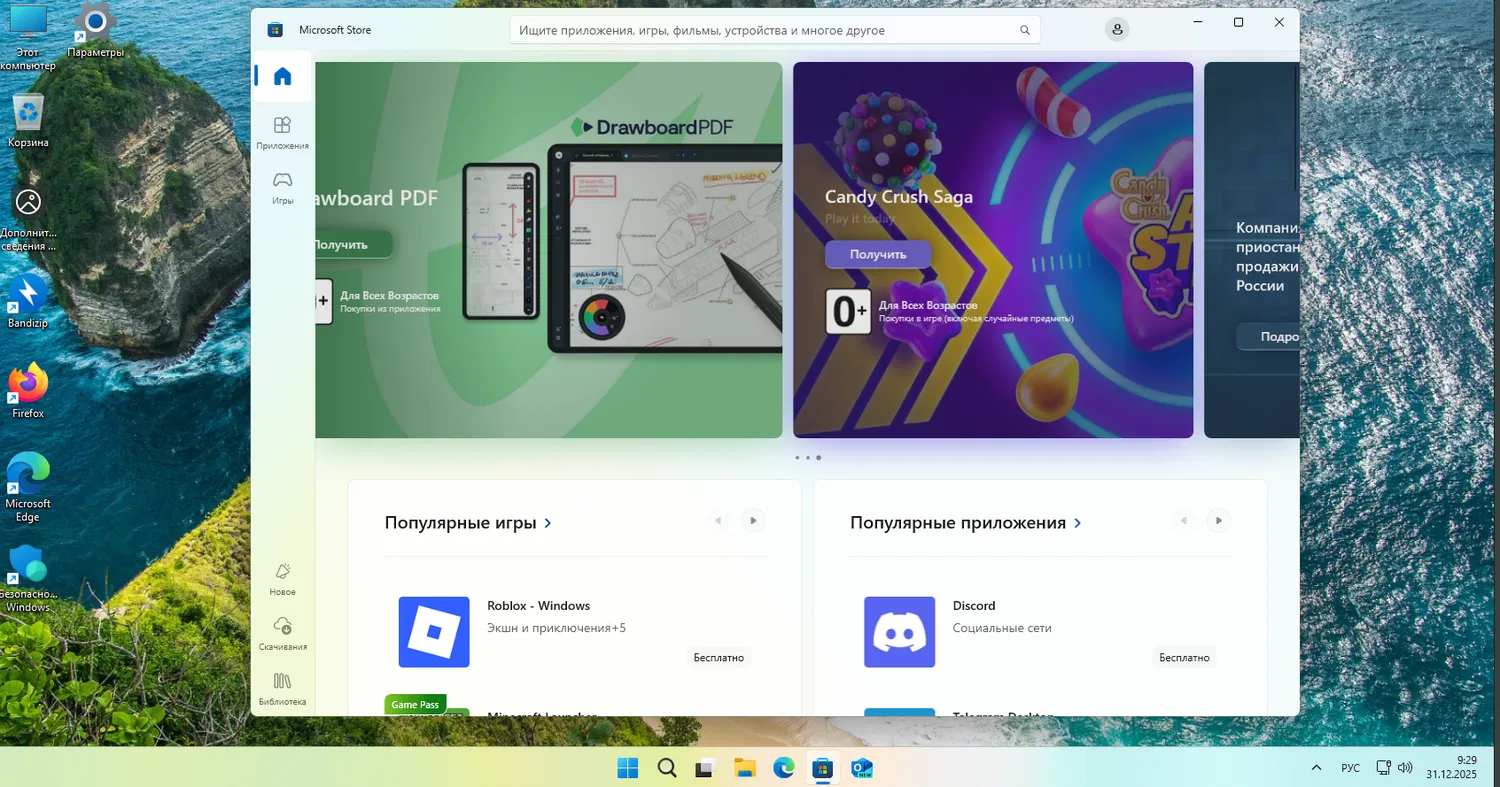This screenshot has height=787, width=1500.
Task: Select Microsoft Edge desktop shortcut
Action: pyautogui.click(x=28, y=488)
